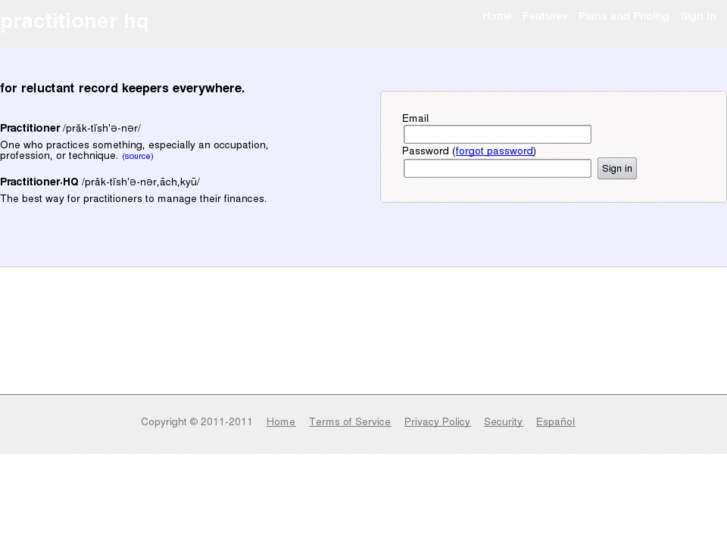Click the bold 'Practitioner' definition term
This screenshot has height=545, width=727.
[x=30, y=128]
